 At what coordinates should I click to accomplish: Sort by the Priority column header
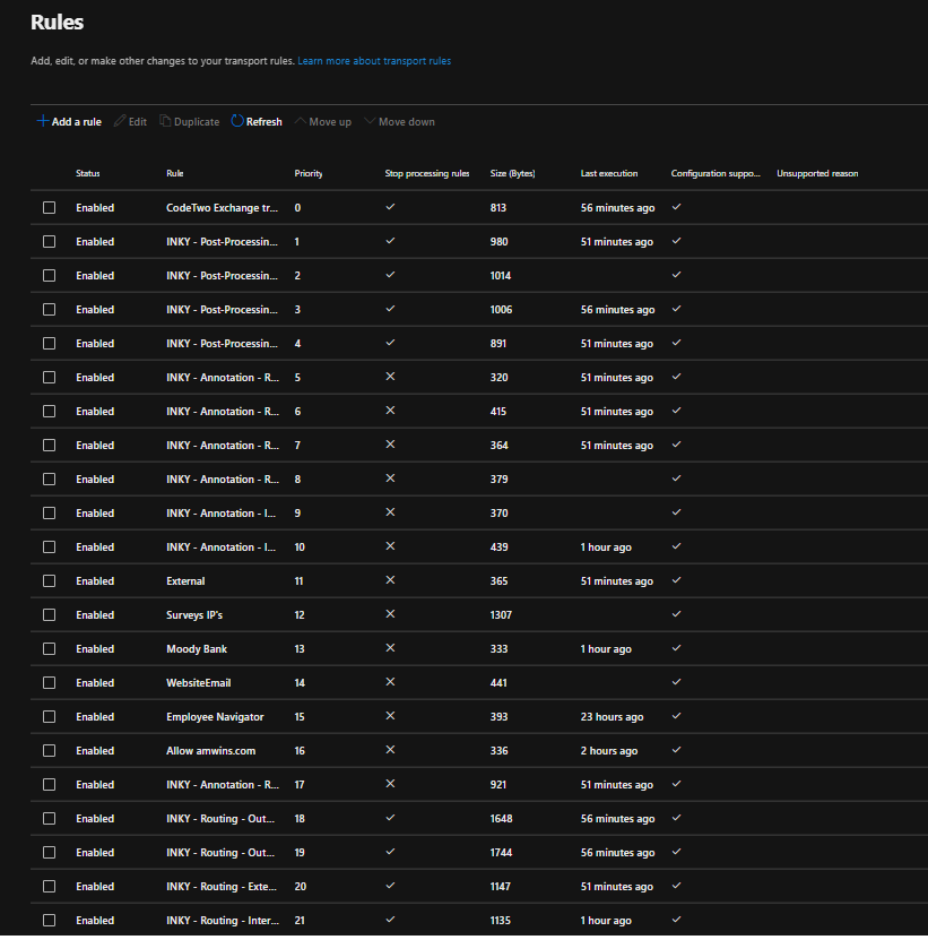[x=309, y=174]
